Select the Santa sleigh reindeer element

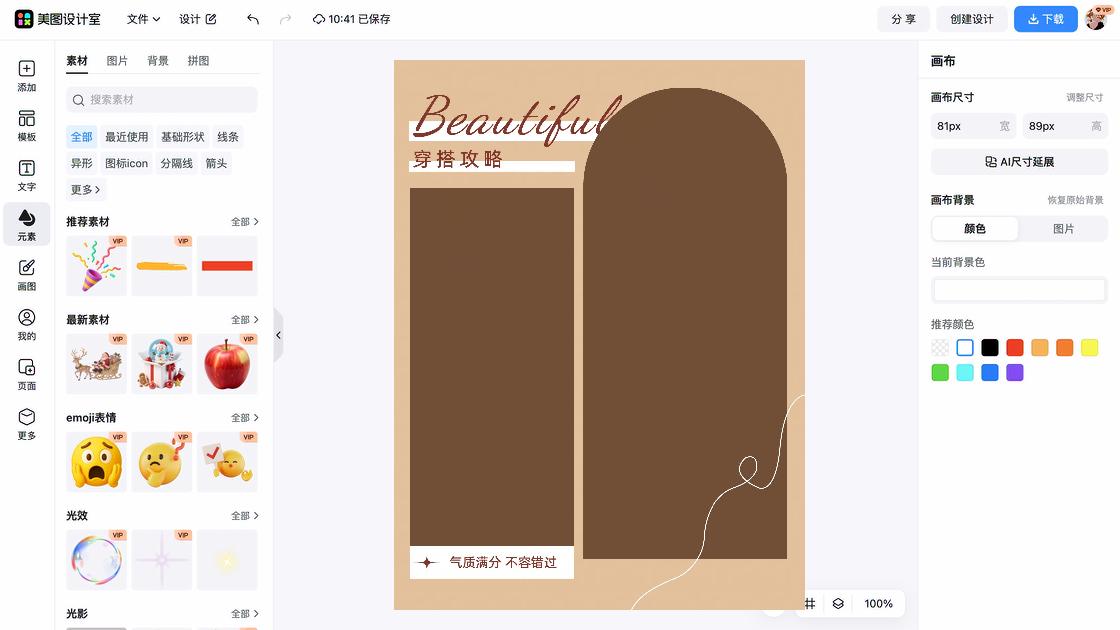click(x=96, y=364)
